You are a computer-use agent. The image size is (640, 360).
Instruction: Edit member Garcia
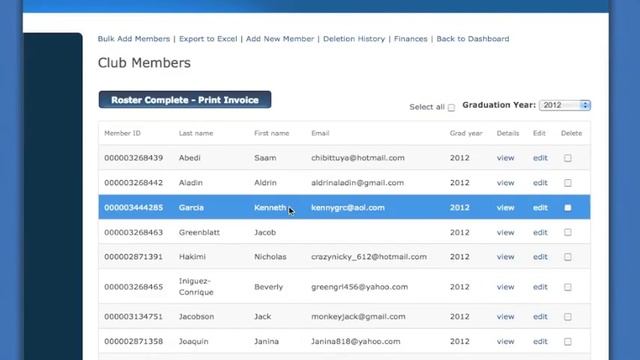pyautogui.click(x=540, y=208)
